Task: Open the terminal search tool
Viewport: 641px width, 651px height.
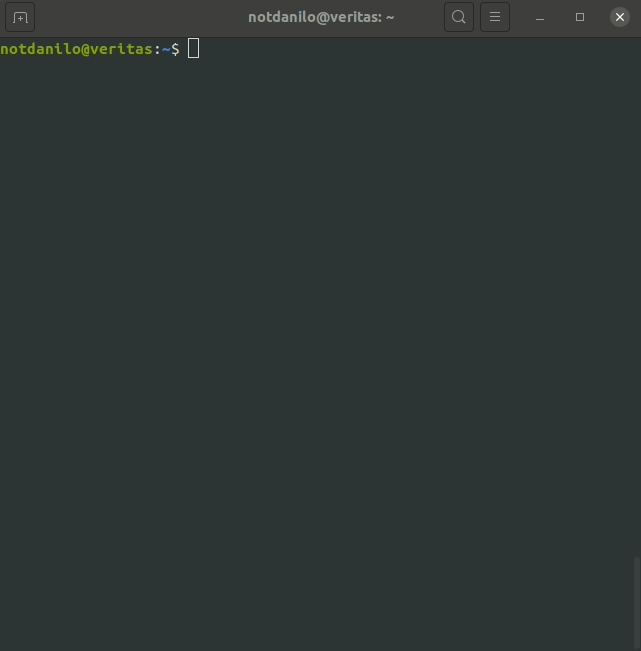Action: (x=459, y=17)
